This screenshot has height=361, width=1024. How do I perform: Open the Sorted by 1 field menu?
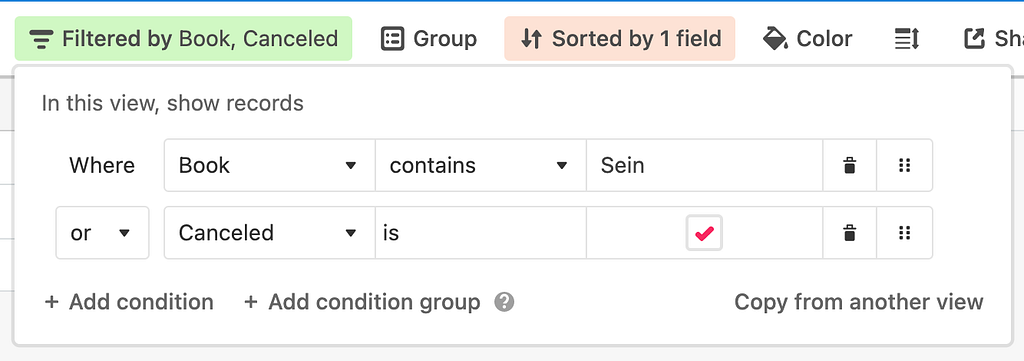pos(620,39)
